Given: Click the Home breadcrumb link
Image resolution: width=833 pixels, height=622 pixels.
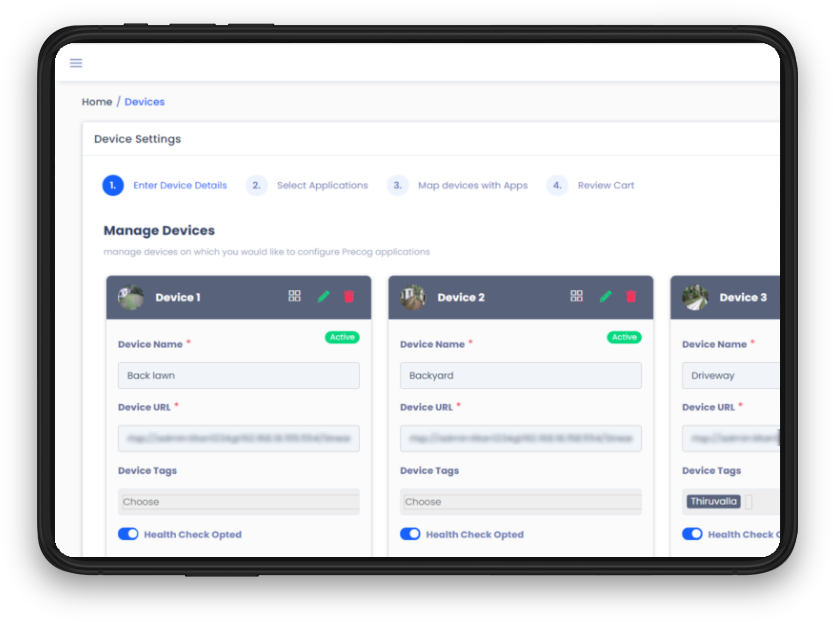Looking at the screenshot, I should pyautogui.click(x=97, y=102).
